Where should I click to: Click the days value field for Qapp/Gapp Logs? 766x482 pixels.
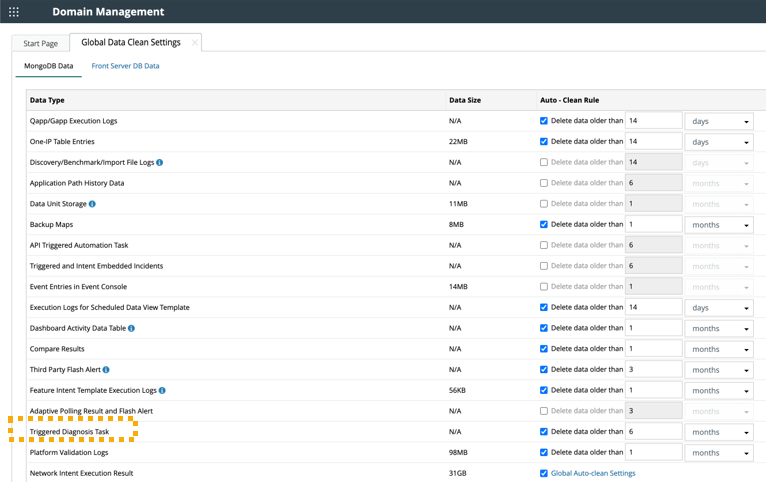(x=653, y=121)
